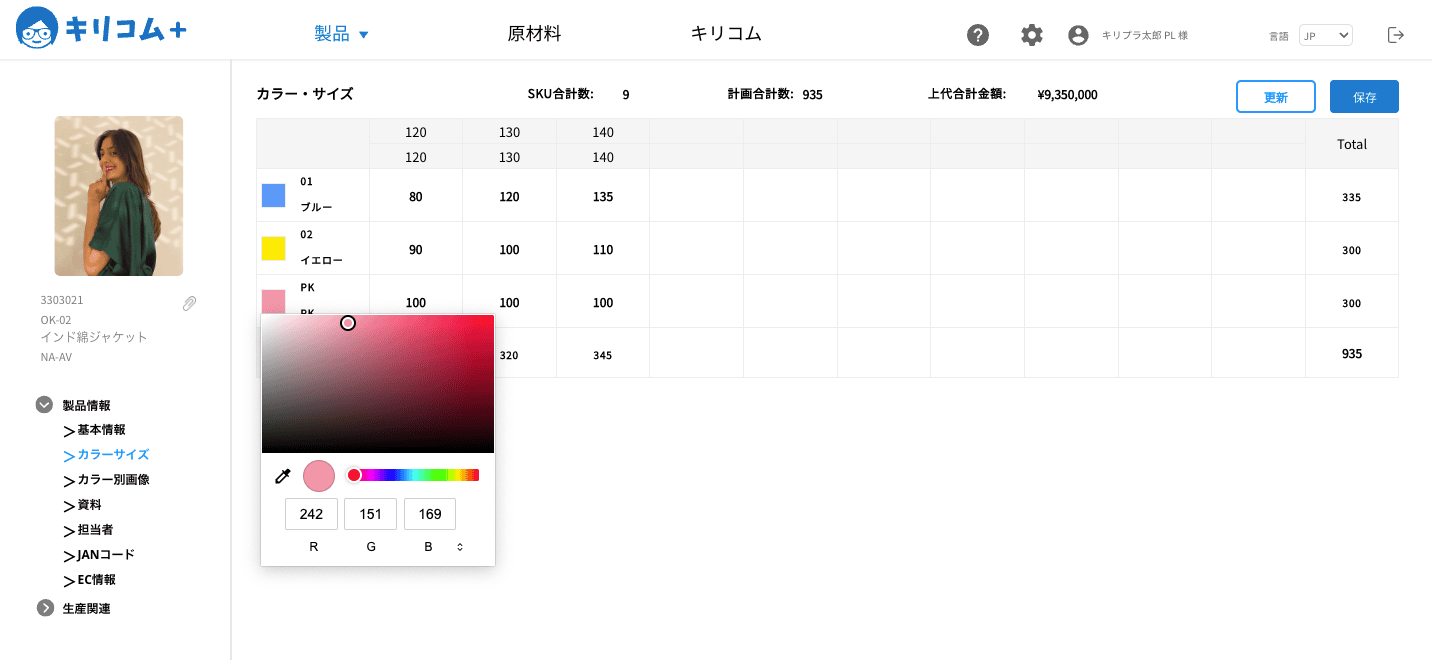Click product name インド綿ジャケット
Screen dimensions: 1432x660
94,337
